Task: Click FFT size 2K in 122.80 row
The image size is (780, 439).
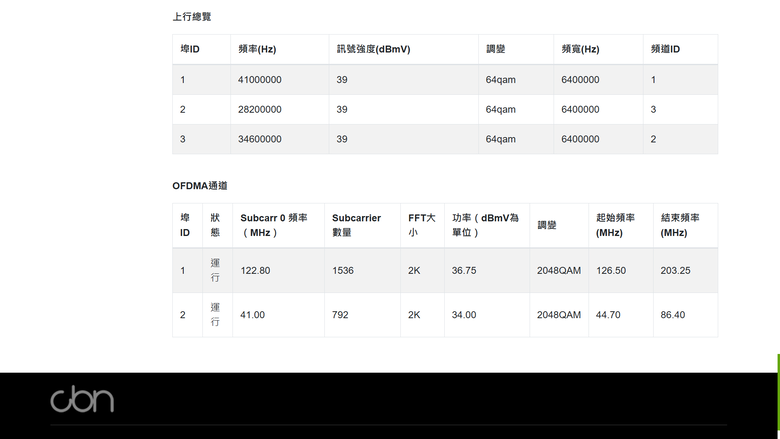Action: pyautogui.click(x=414, y=270)
